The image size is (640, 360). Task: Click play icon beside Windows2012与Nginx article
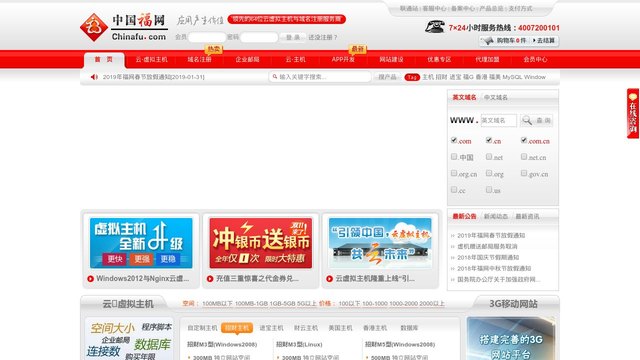[x=91, y=279]
